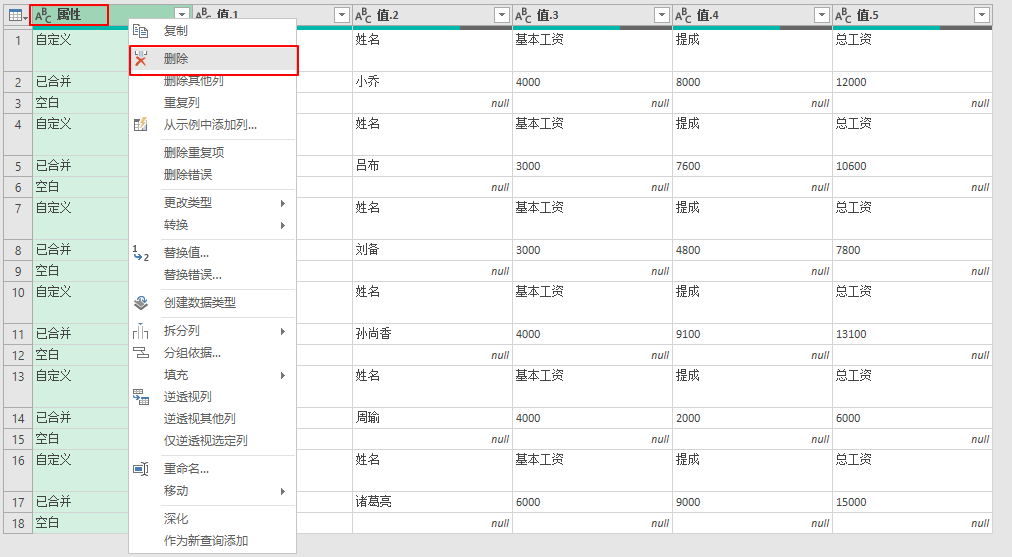Click ABC type icon of 属性 column
Viewport: 1012px width, 557px height.
(43, 15)
